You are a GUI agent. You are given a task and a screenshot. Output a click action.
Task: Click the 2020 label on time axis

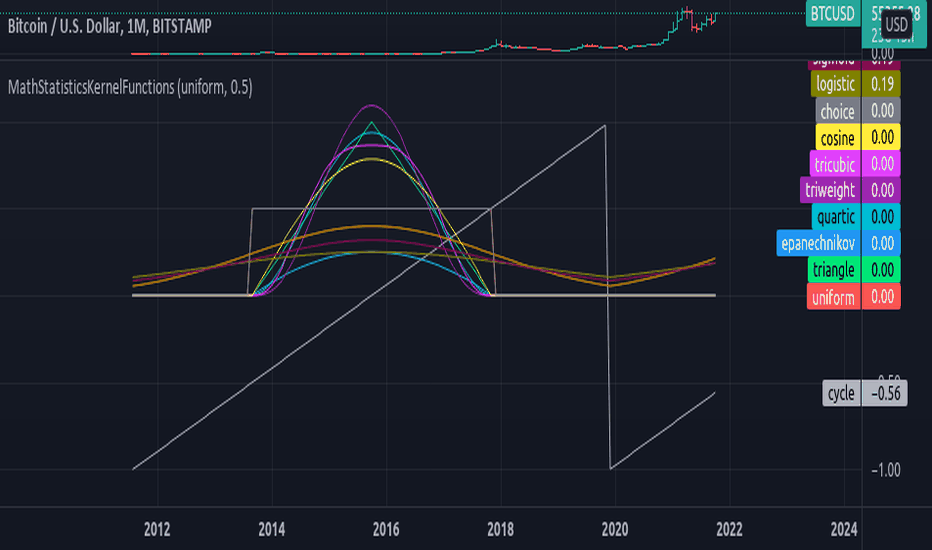[614, 529]
